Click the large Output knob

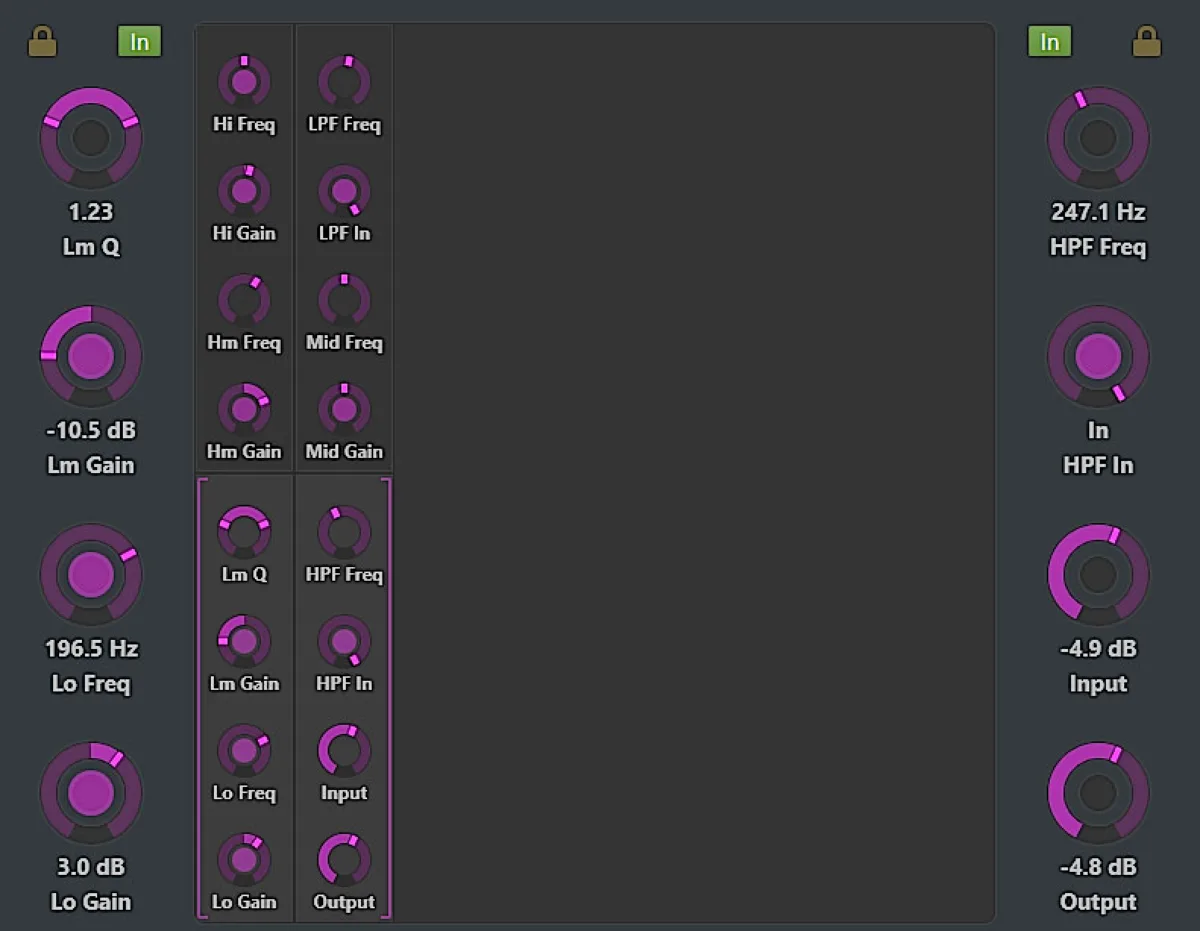(1098, 792)
